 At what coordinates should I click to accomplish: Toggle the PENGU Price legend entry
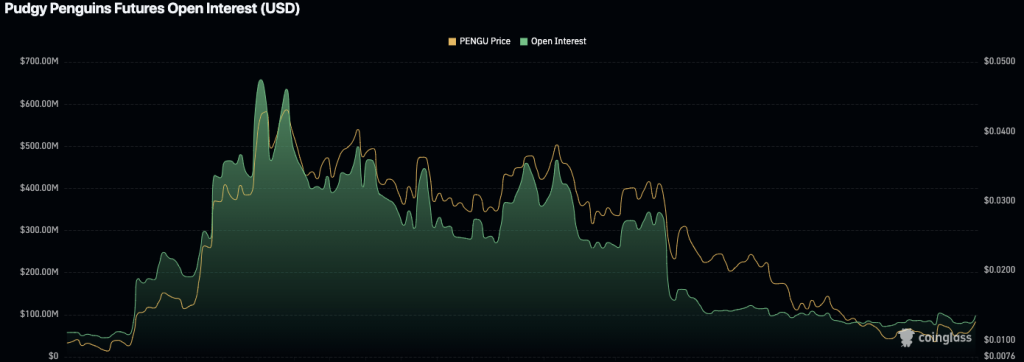[479, 41]
